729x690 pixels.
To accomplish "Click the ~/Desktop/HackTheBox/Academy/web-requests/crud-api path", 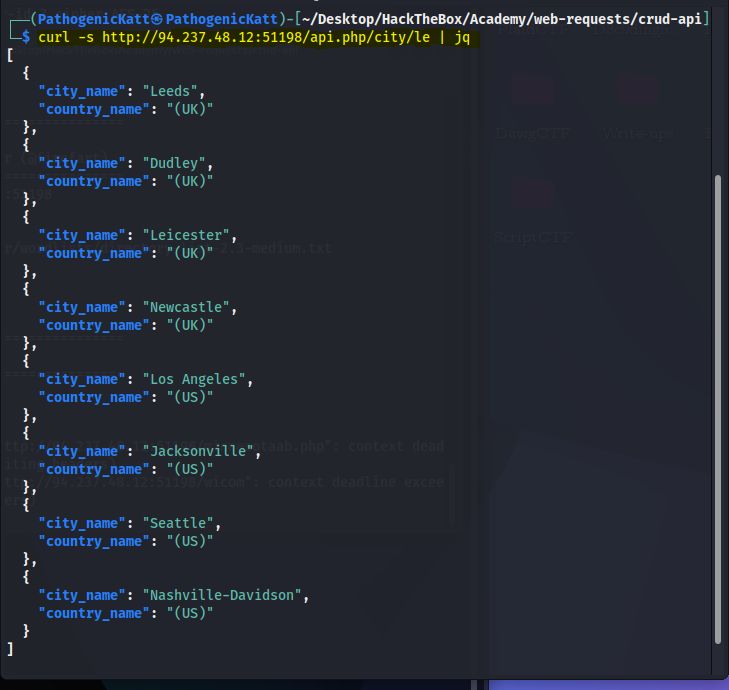I will pyautogui.click(x=502, y=19).
